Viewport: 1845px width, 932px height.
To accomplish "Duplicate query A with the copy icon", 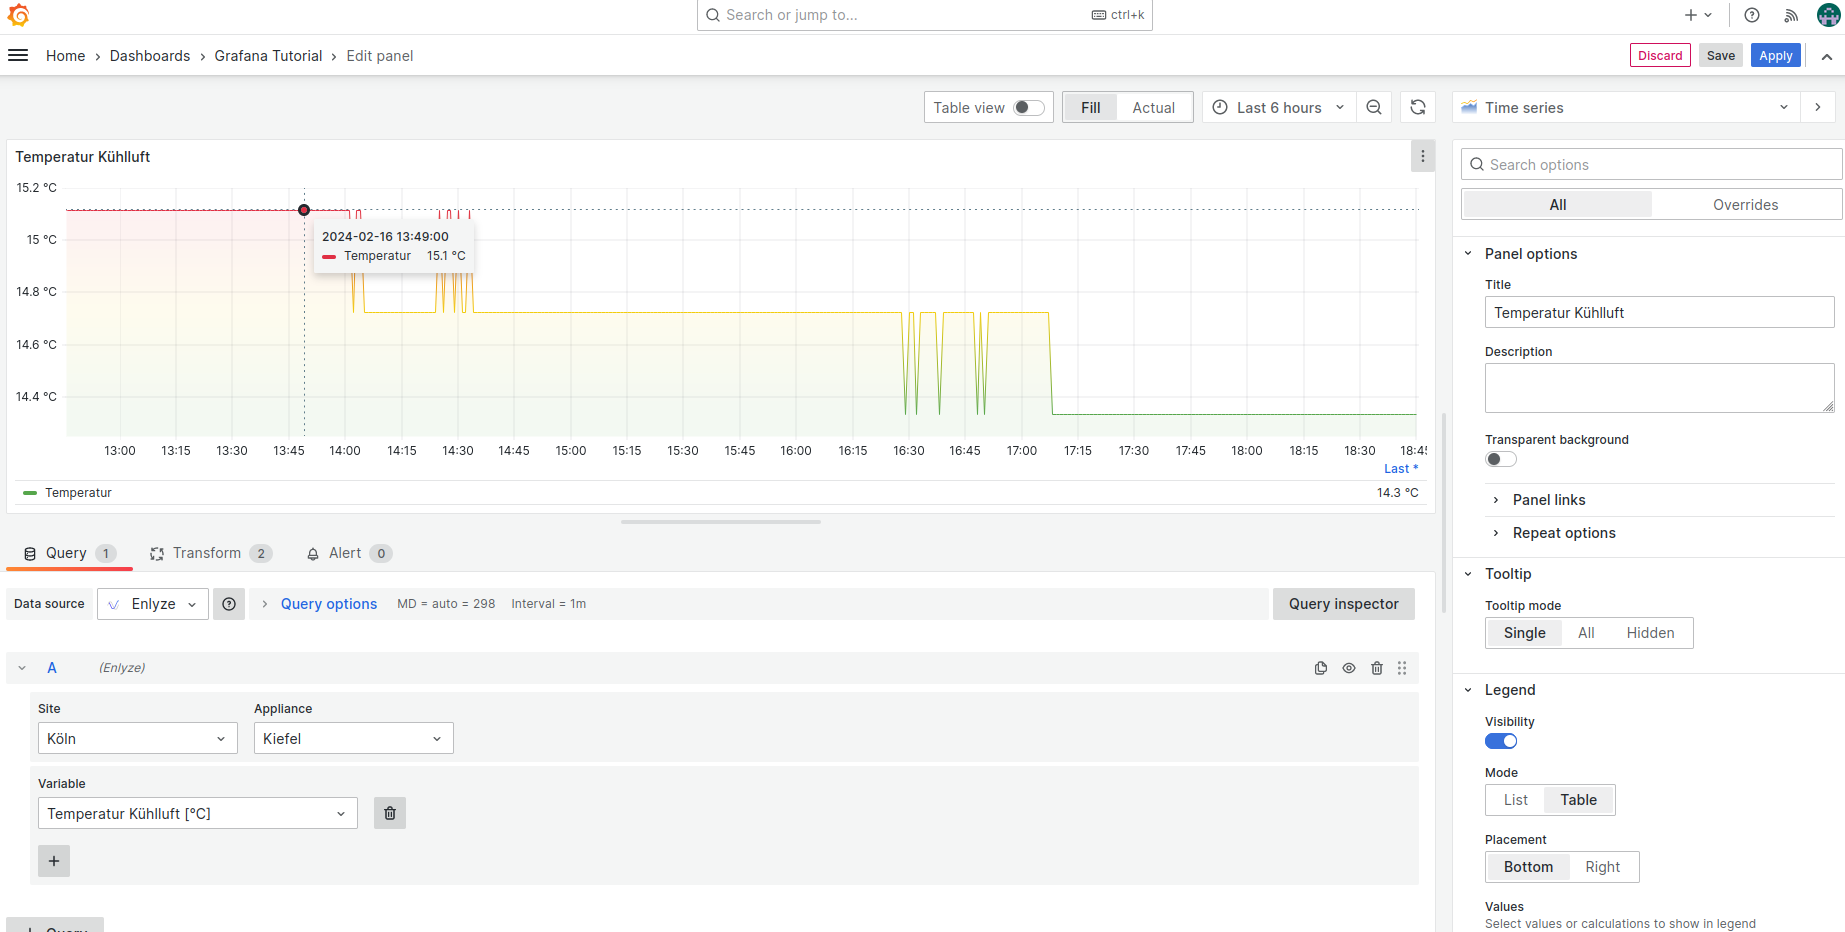I will [x=1321, y=668].
